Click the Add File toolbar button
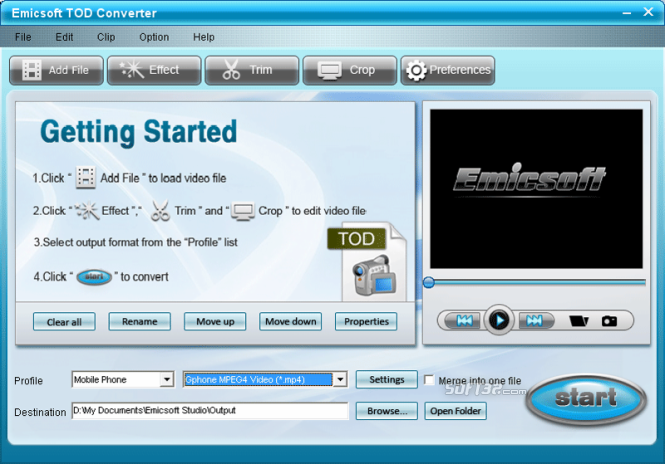Viewport: 665px width, 464px height. [56, 70]
